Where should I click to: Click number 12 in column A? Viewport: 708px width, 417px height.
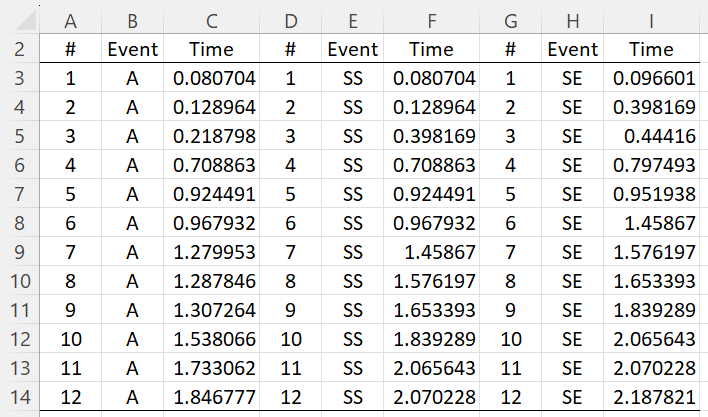[70, 397]
